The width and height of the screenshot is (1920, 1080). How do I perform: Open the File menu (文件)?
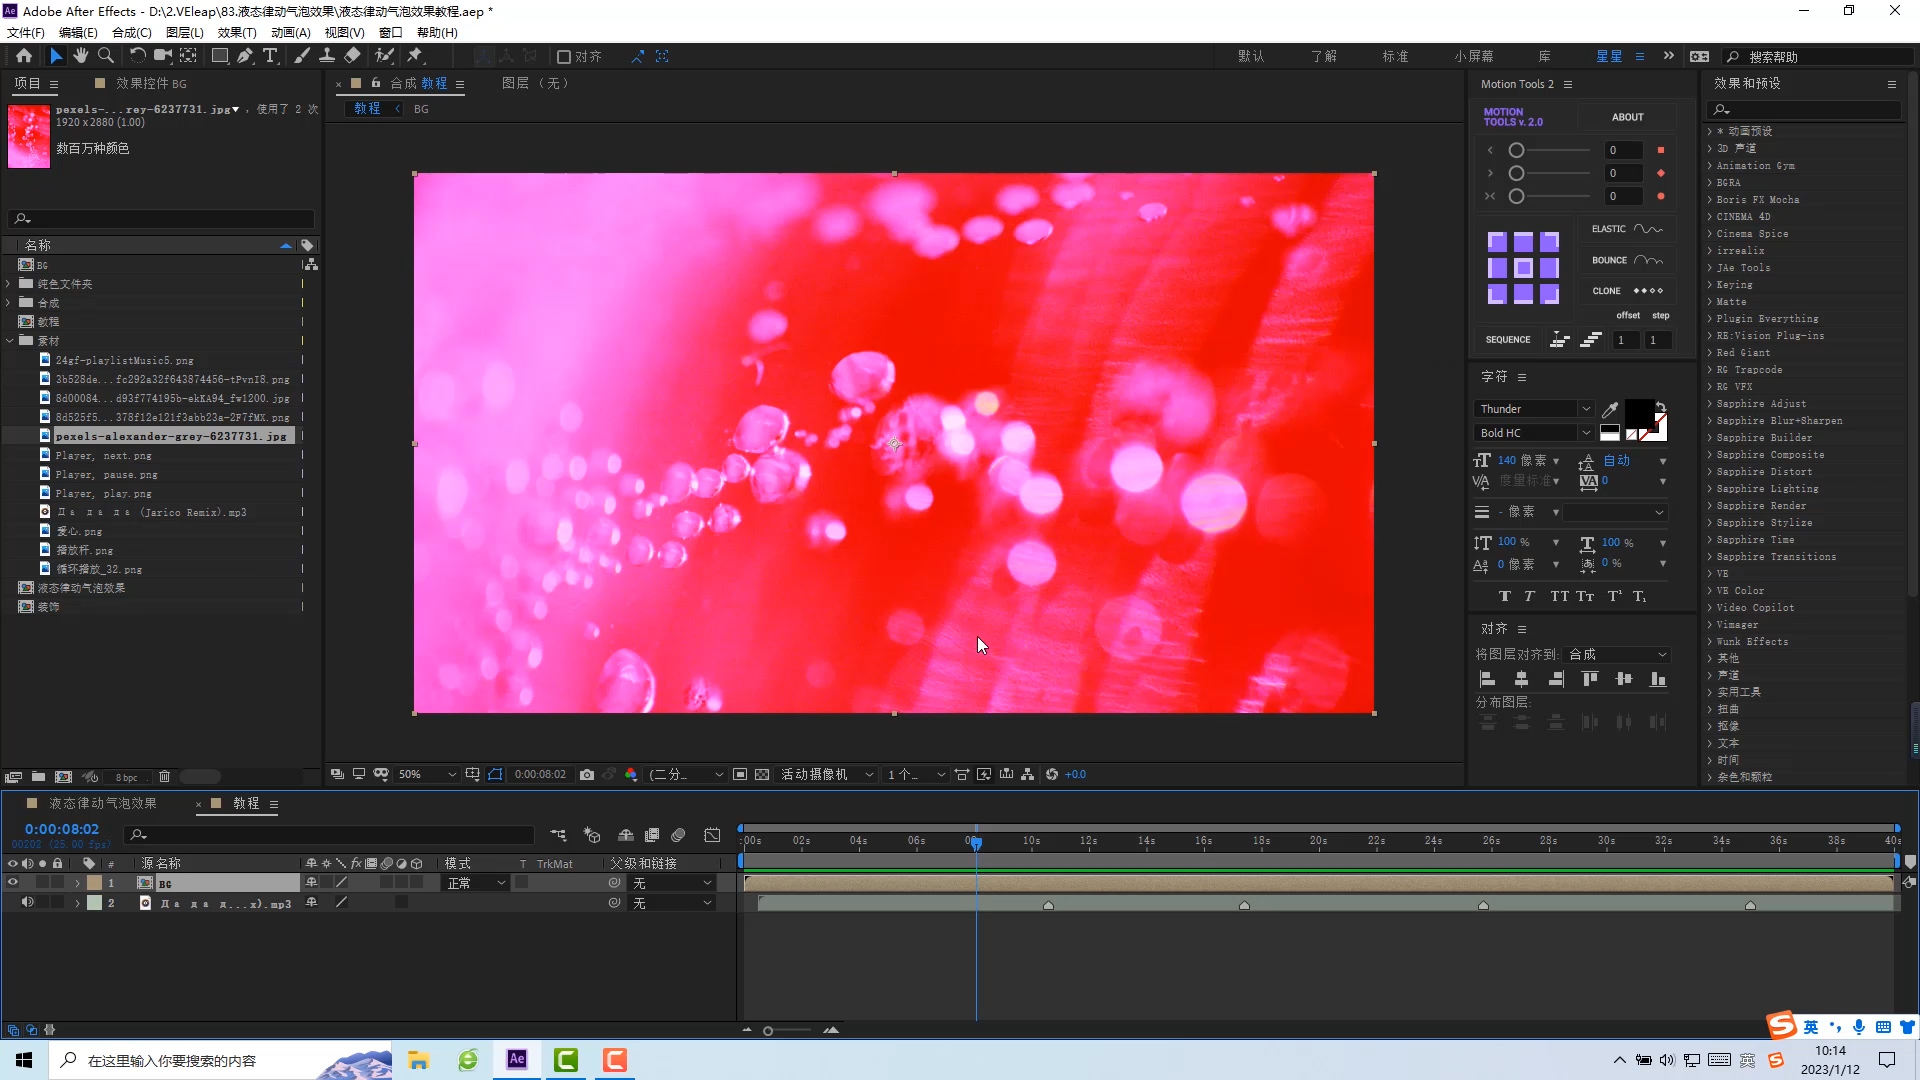point(26,32)
